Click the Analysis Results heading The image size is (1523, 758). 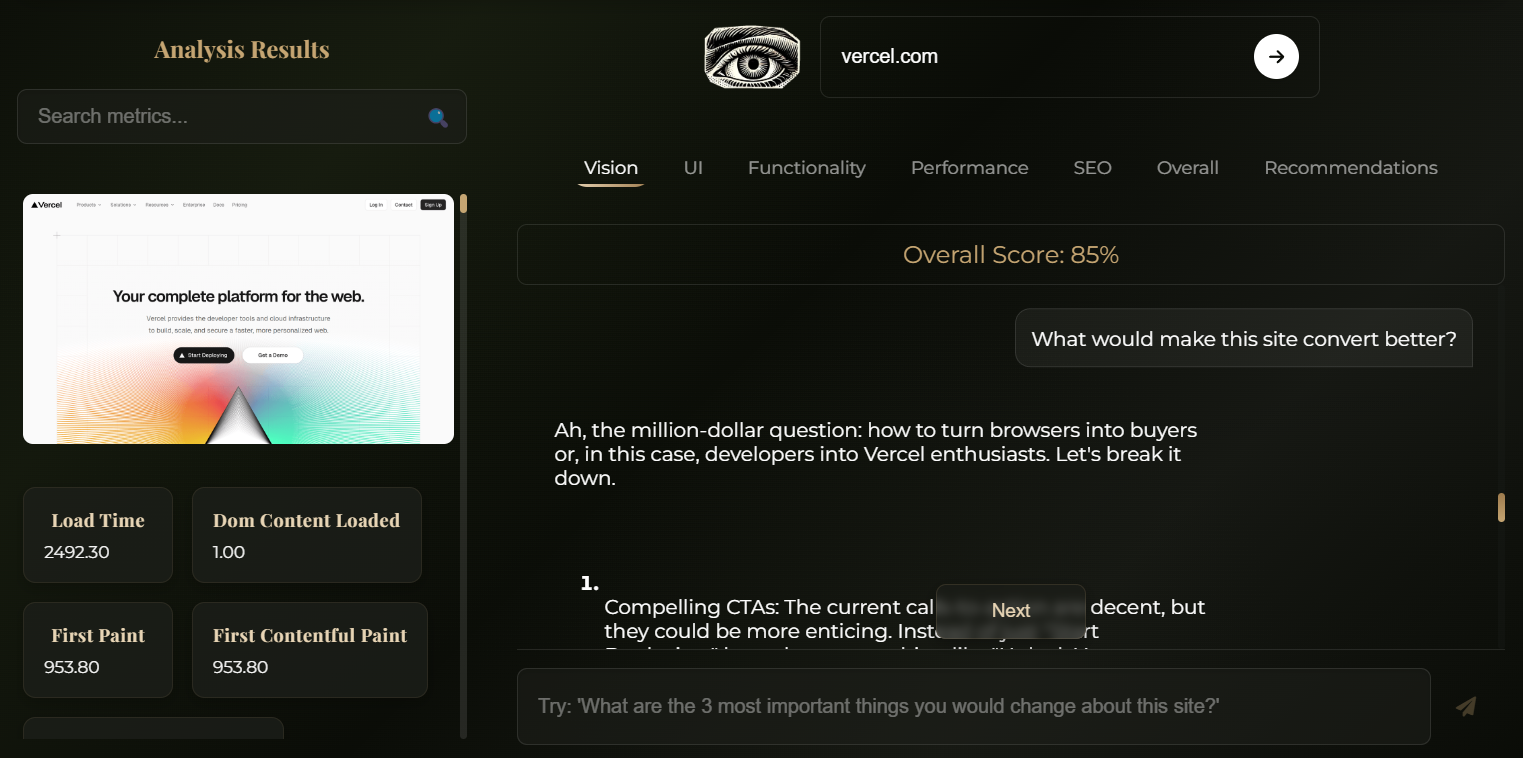[242, 49]
